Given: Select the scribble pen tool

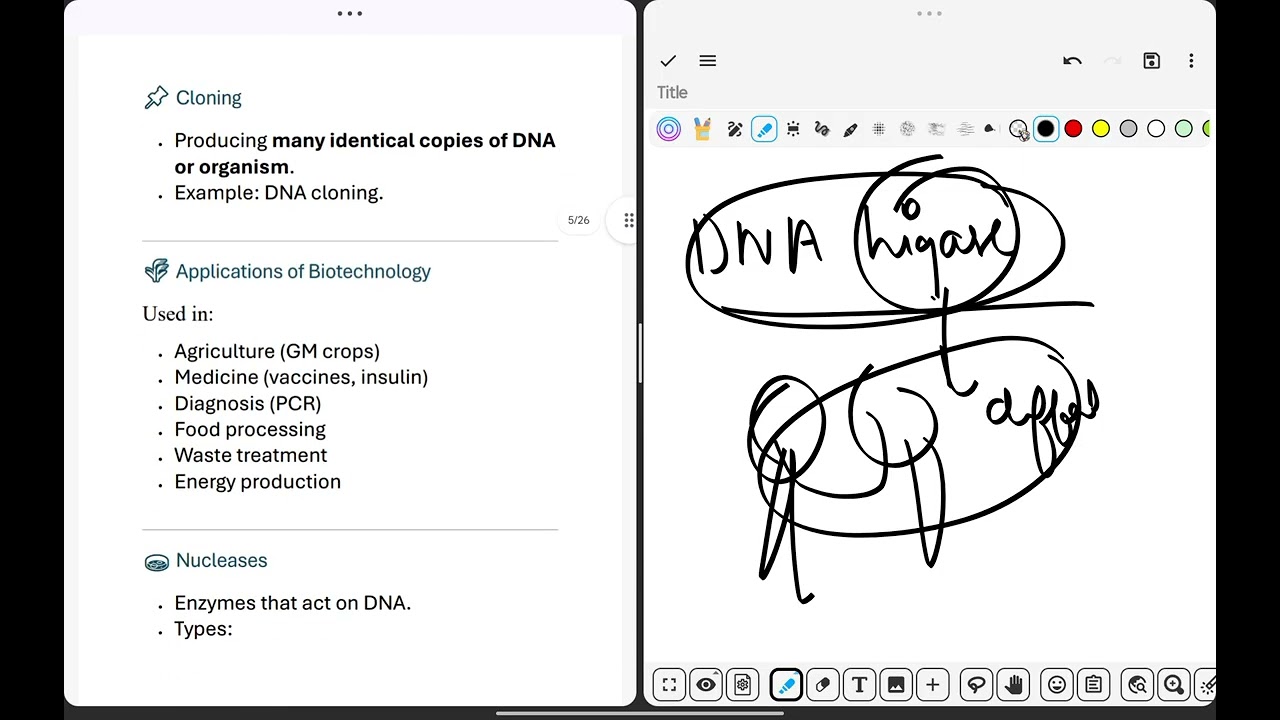Looking at the screenshot, I should 735,129.
